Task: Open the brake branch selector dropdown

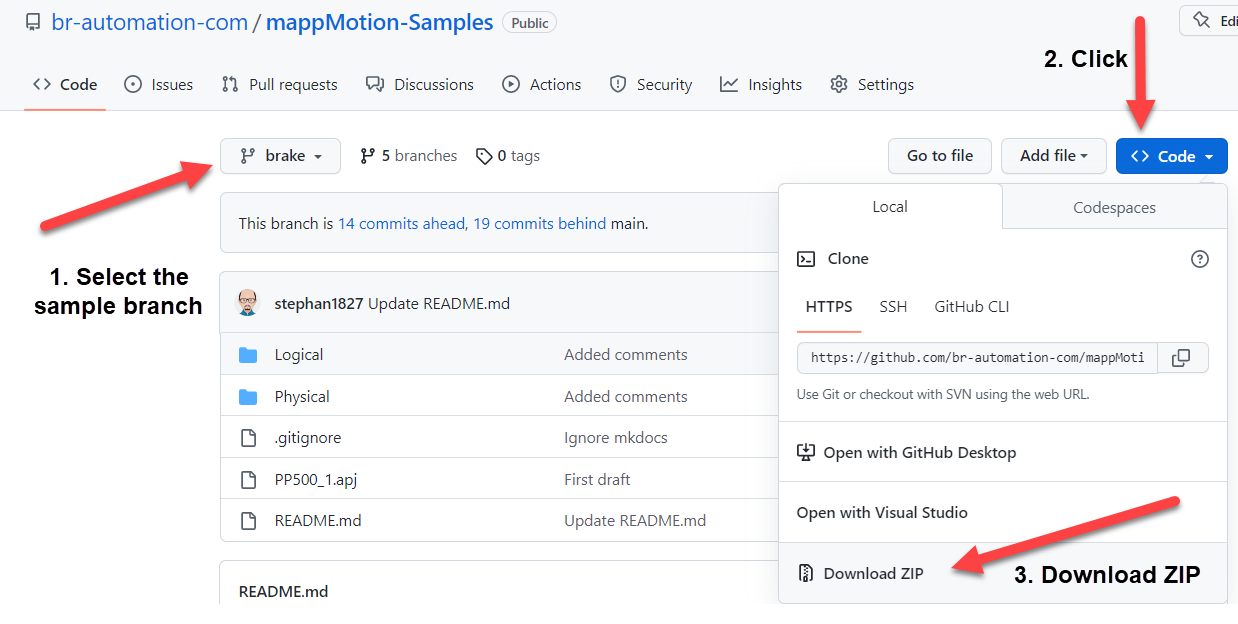Action: tap(280, 156)
